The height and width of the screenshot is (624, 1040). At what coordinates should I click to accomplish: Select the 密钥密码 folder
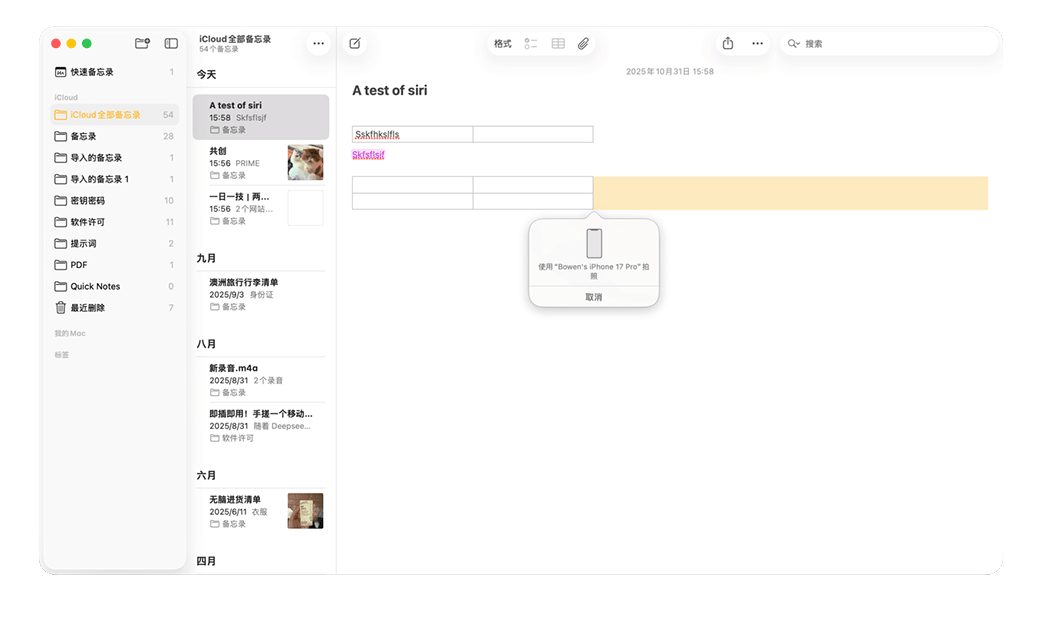tap(87, 201)
